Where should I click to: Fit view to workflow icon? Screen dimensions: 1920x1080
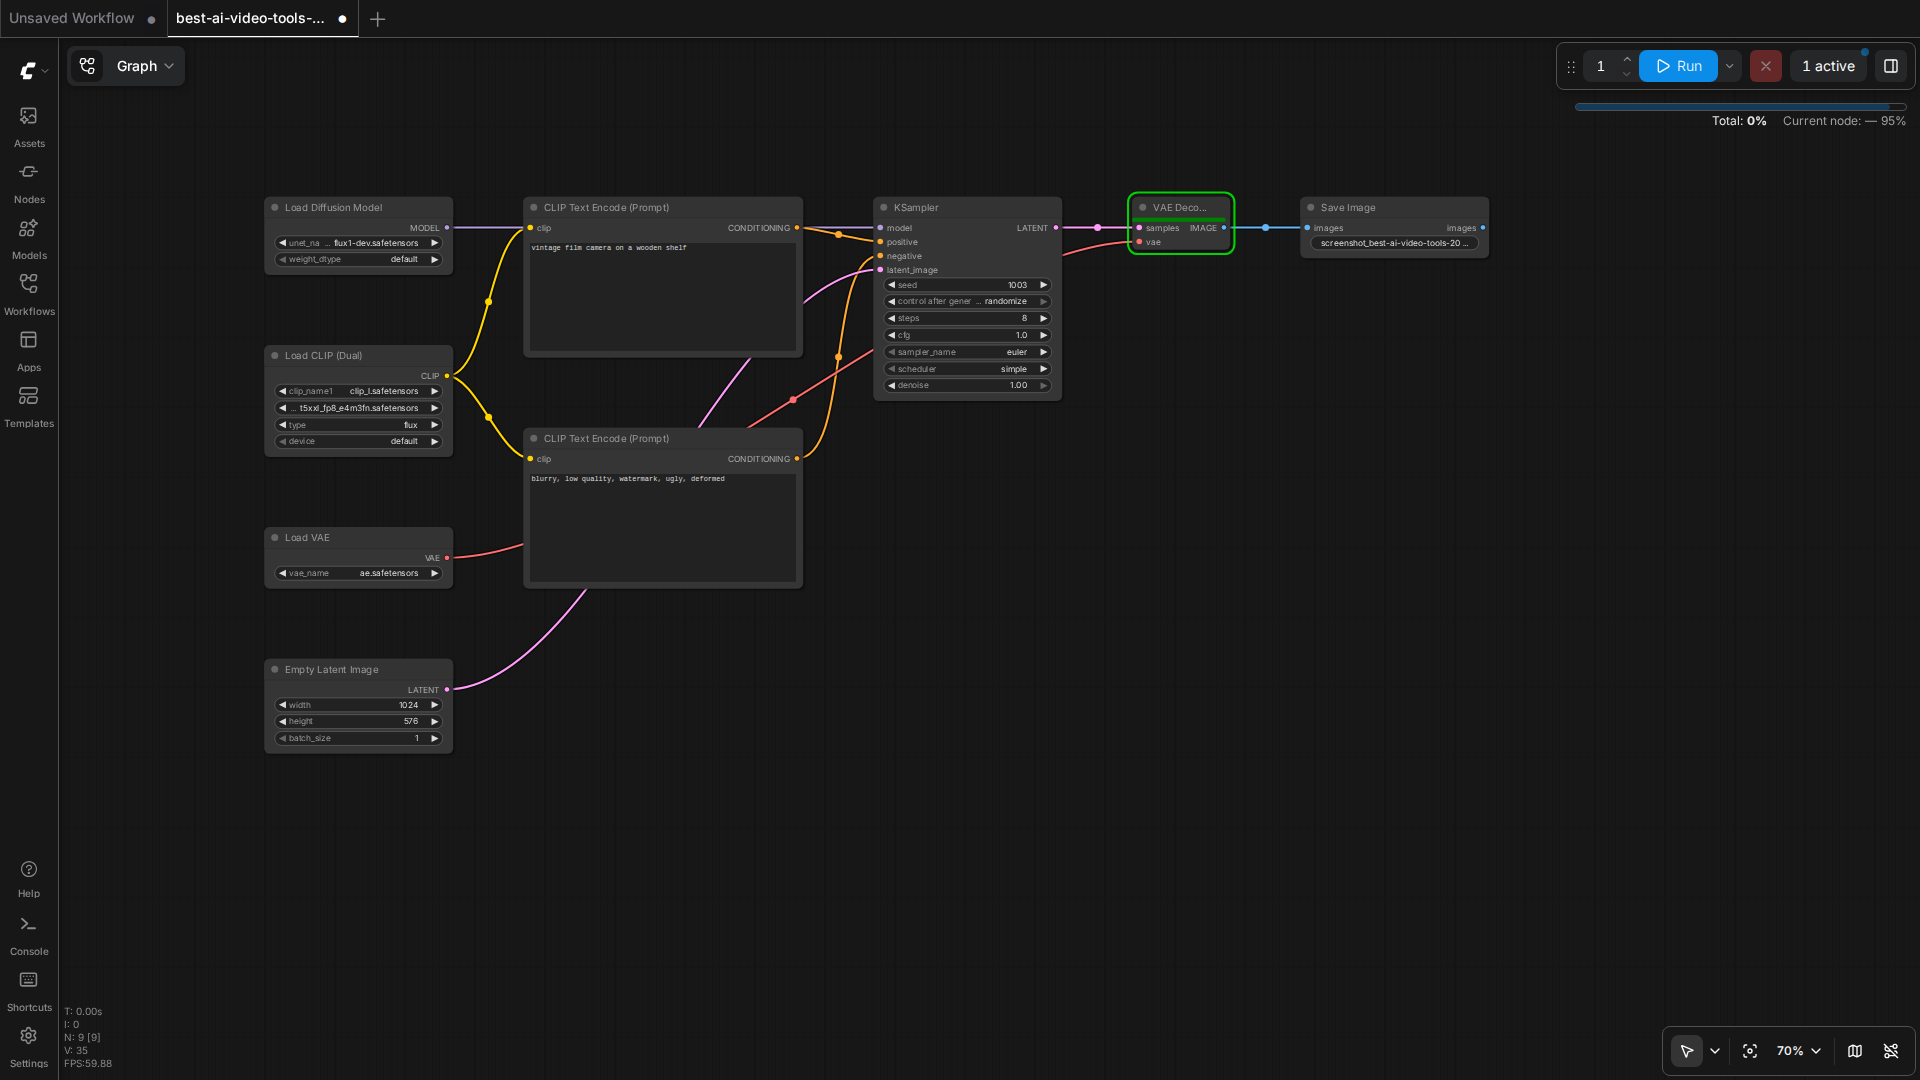tap(1750, 1051)
